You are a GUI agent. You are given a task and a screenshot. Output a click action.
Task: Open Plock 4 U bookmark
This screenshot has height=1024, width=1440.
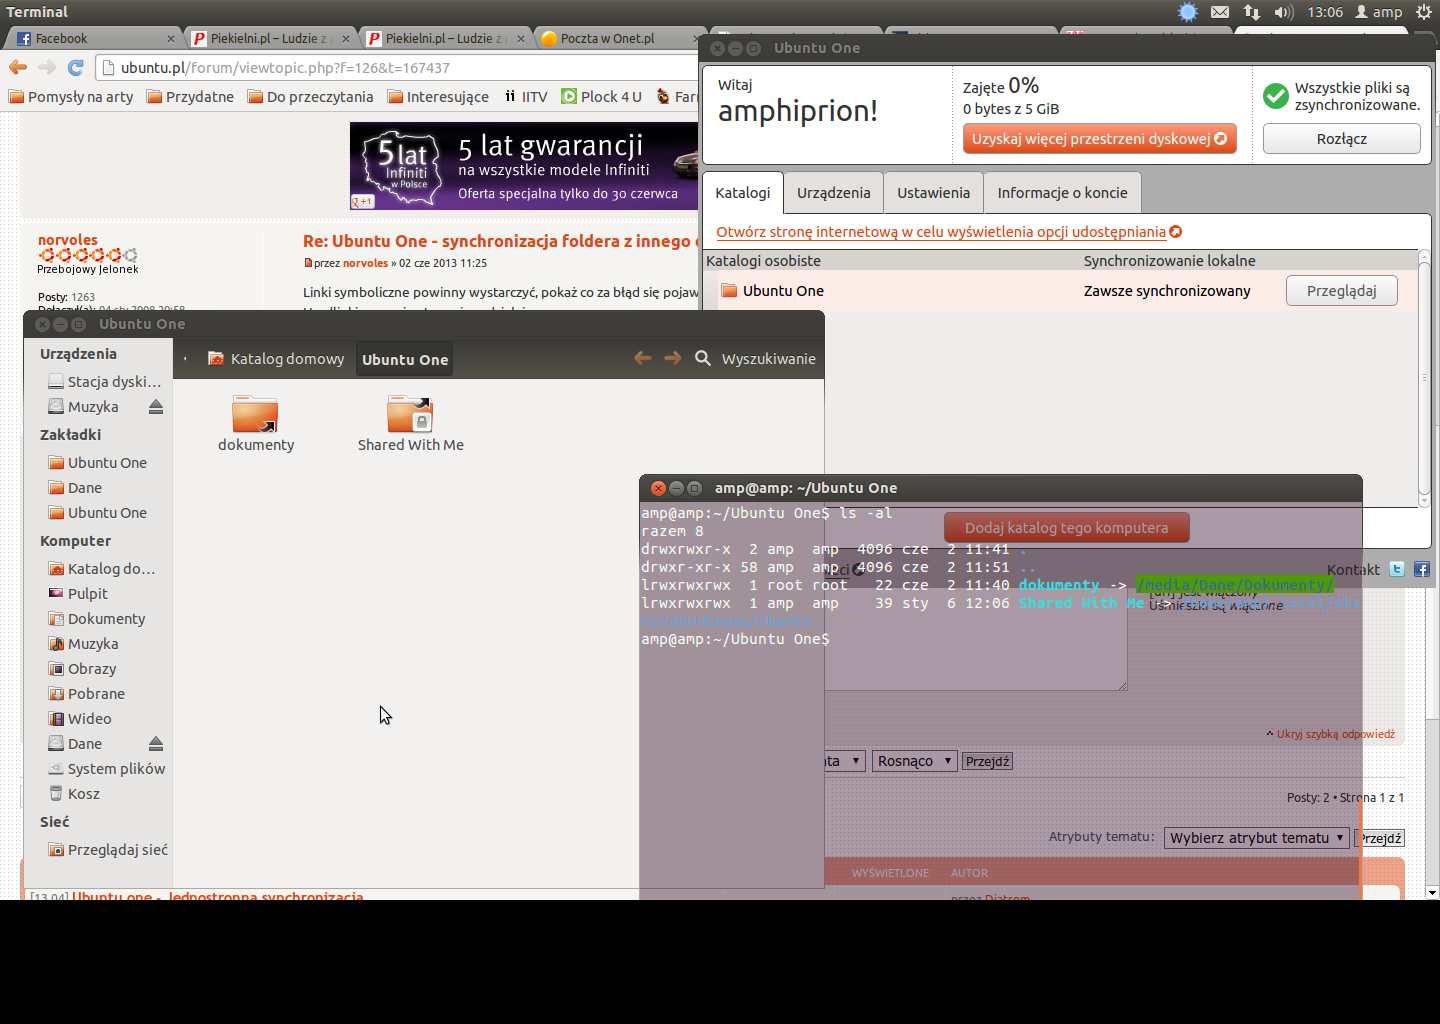(602, 97)
